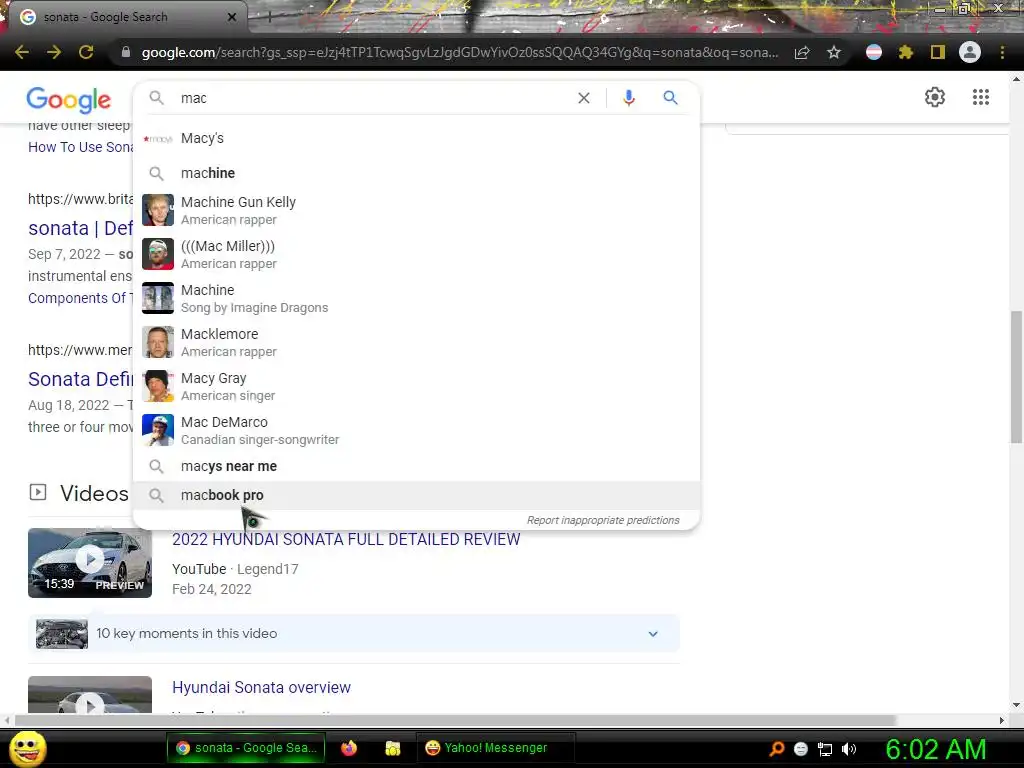
Task: Click the tray search magnifier icon
Action: 776,748
